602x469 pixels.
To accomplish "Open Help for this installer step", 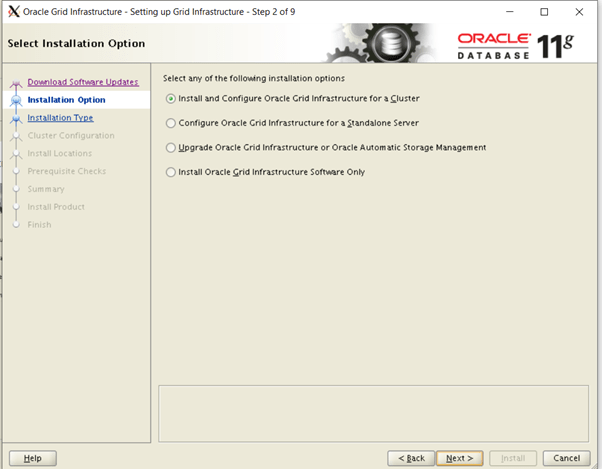I will tap(32, 458).
